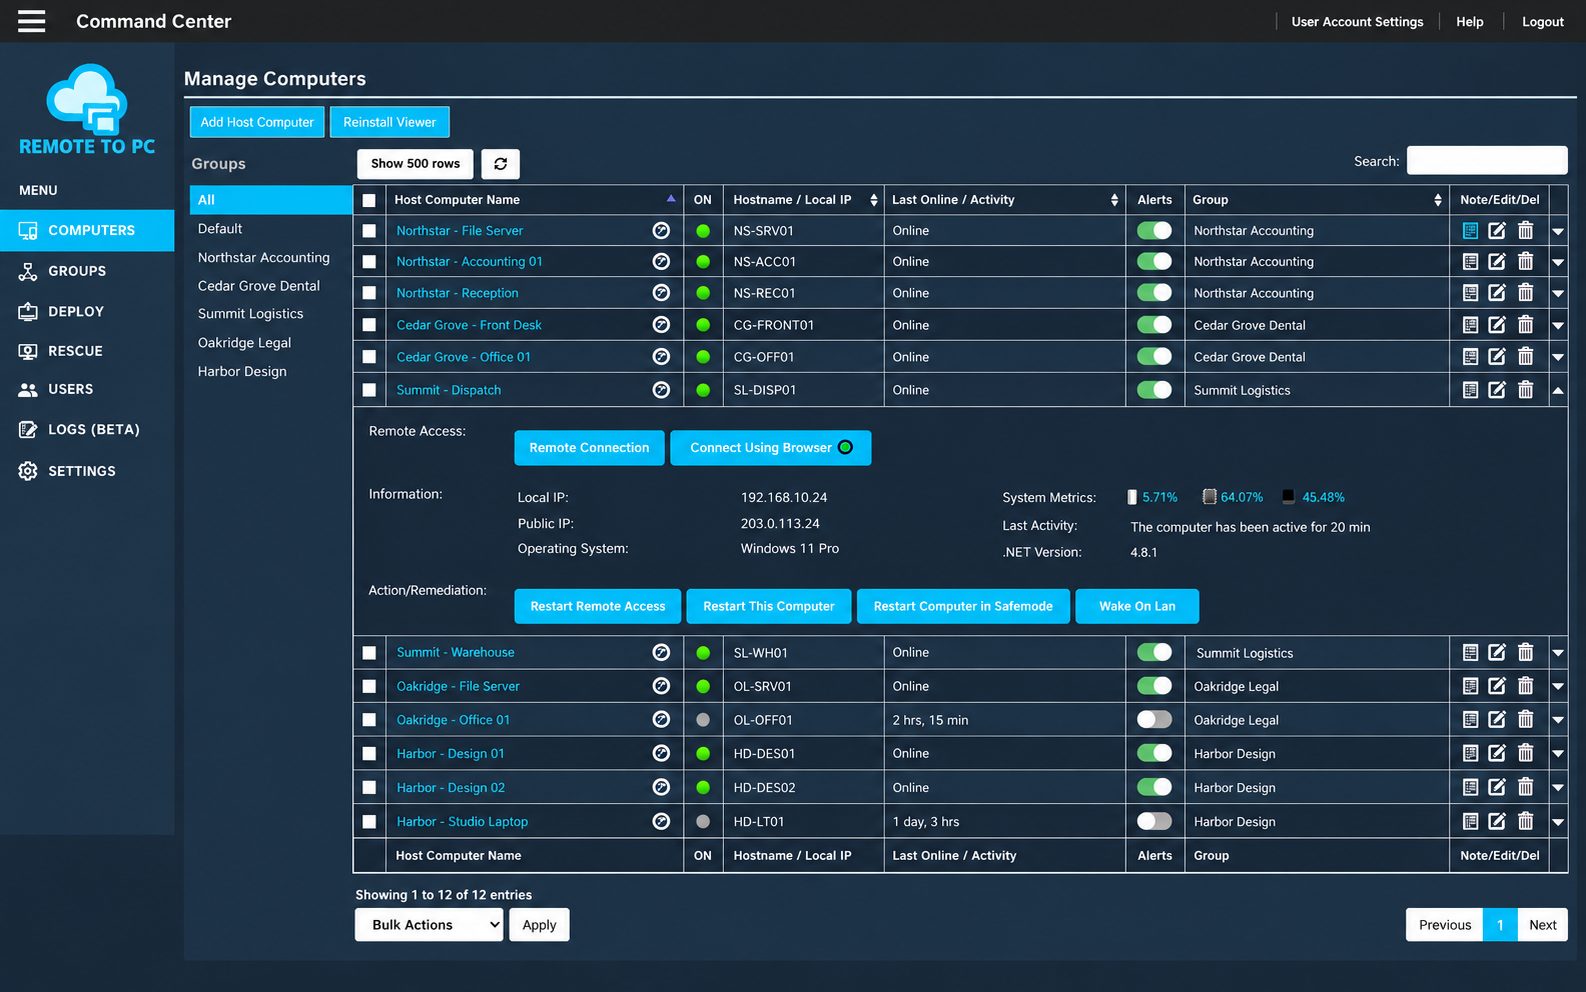This screenshot has width=1586, height=992.
Task: Sort by Host Computer Name column
Action: pos(534,200)
